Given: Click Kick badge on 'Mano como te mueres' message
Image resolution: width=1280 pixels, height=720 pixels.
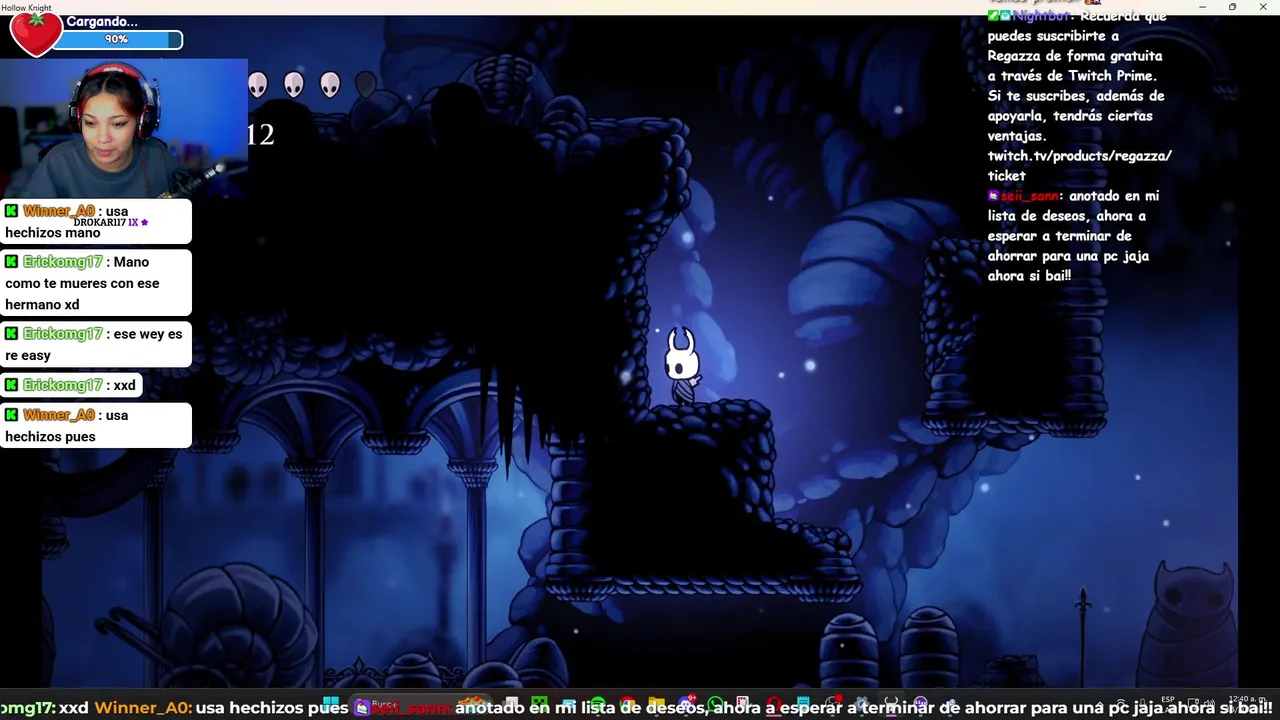Looking at the screenshot, I should click(x=11, y=262).
